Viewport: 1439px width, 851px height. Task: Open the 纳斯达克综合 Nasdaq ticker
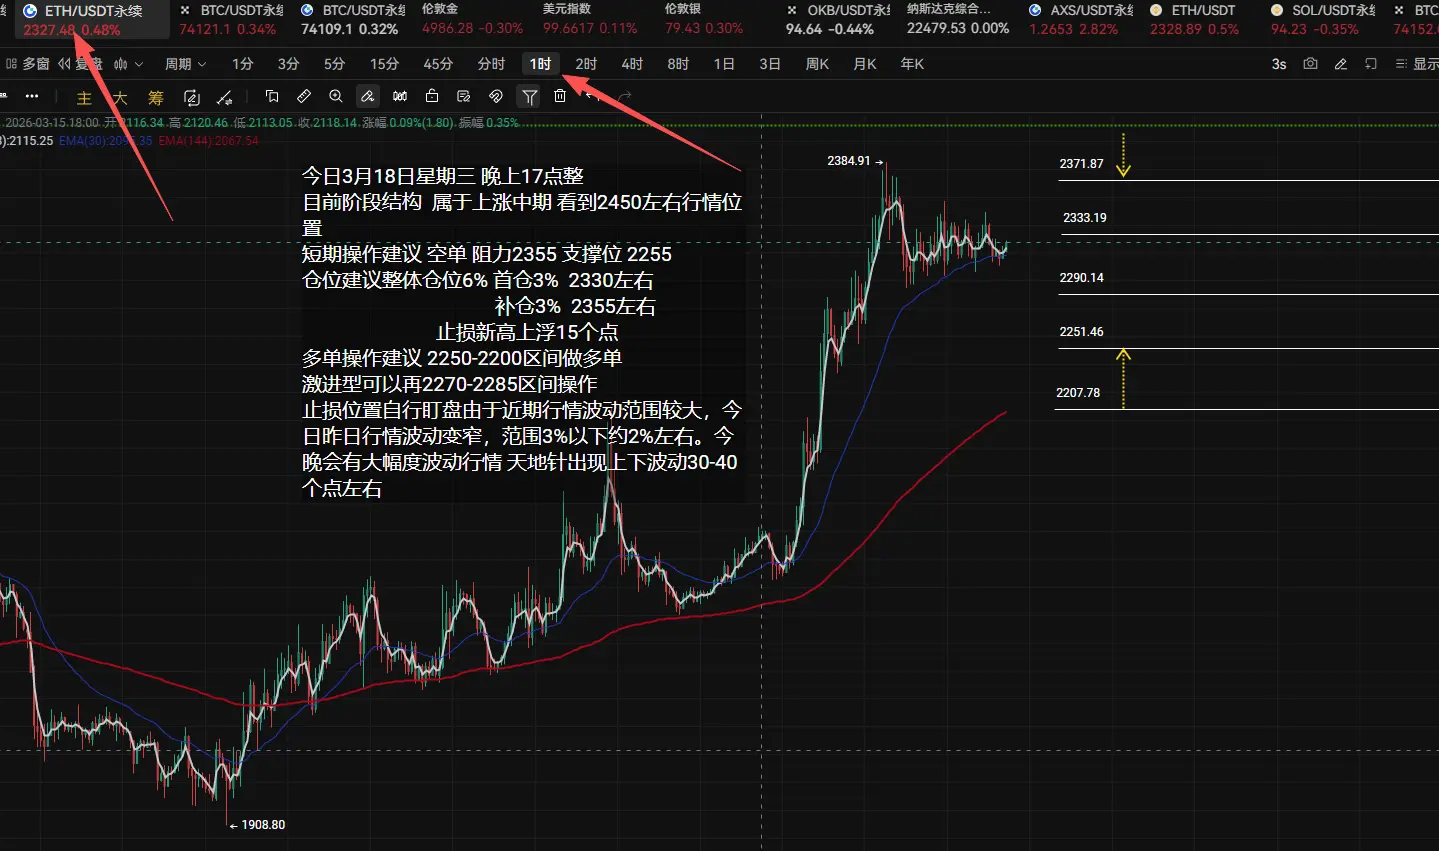point(958,20)
